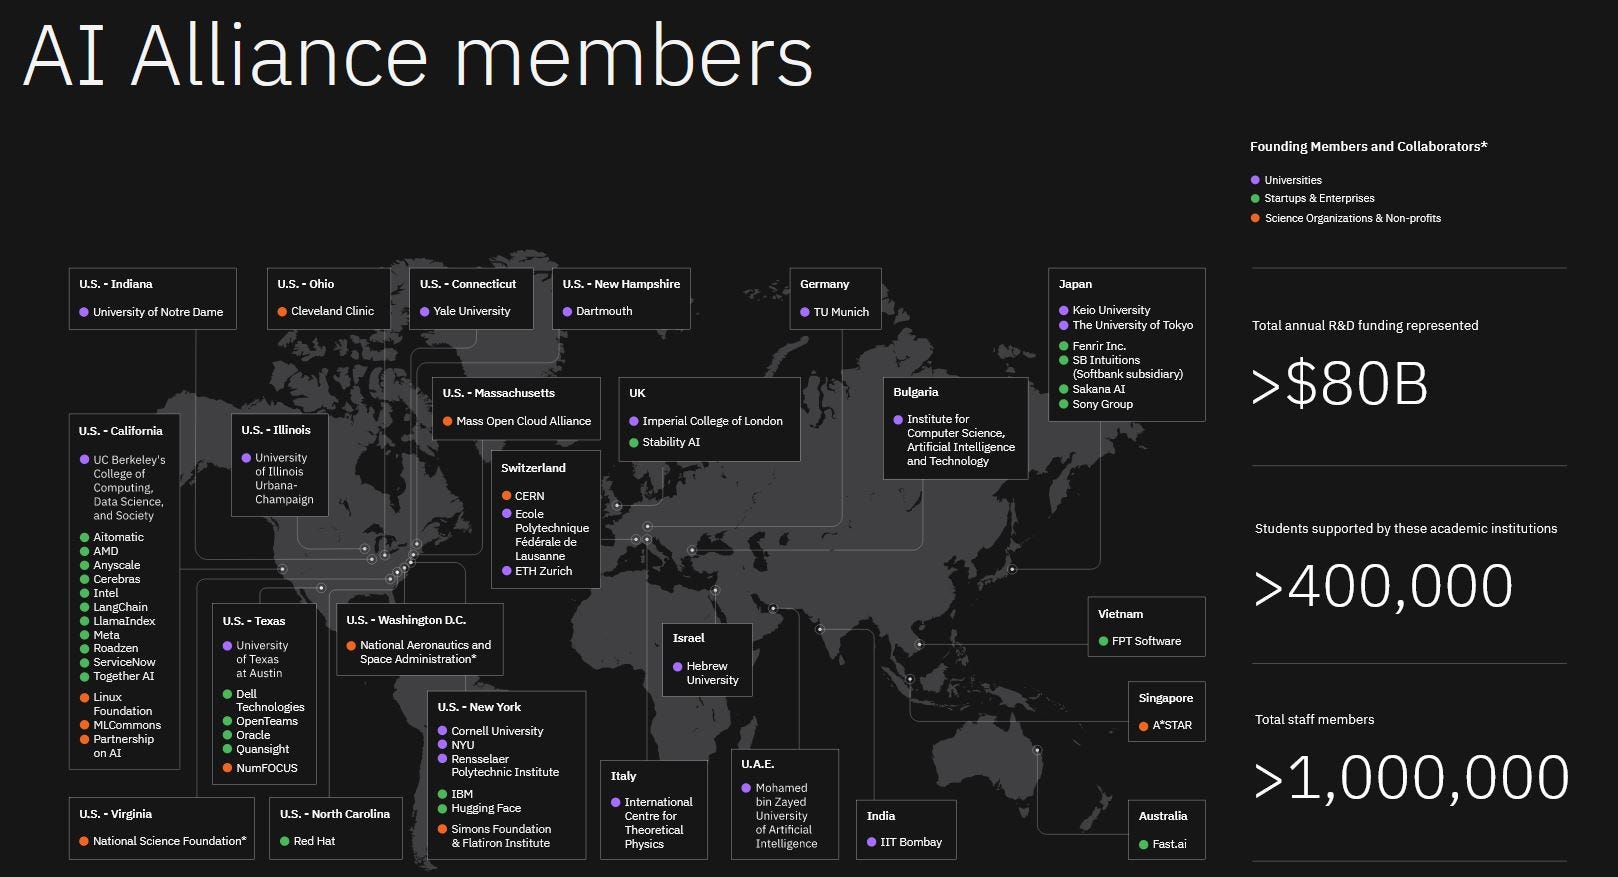Click 'Cornell University' under New York

coord(497,731)
